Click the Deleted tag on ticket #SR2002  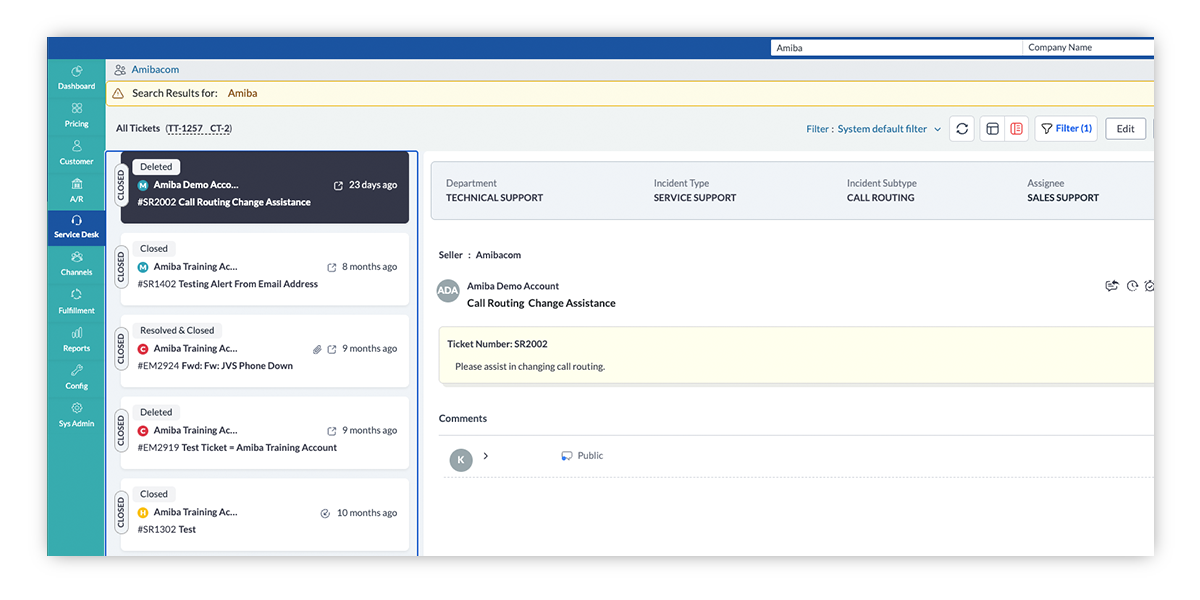[x=156, y=167]
